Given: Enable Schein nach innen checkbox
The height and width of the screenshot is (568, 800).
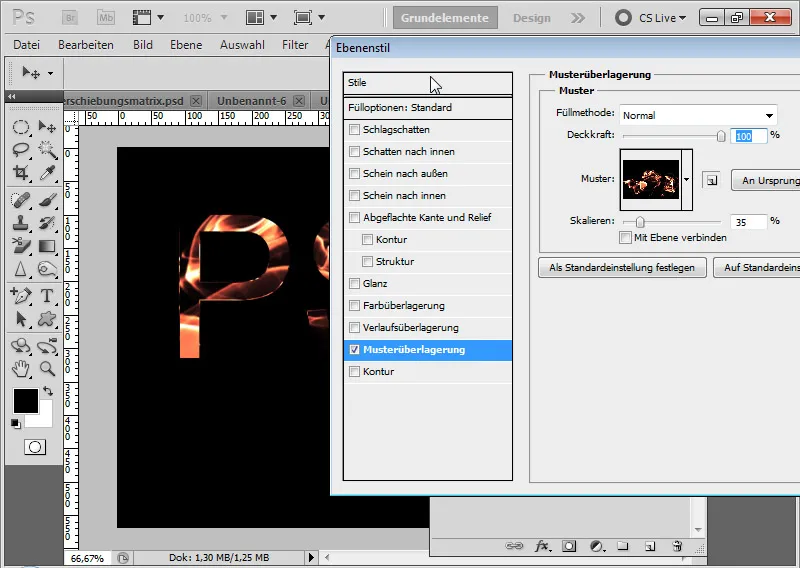Looking at the screenshot, I should click(x=355, y=195).
